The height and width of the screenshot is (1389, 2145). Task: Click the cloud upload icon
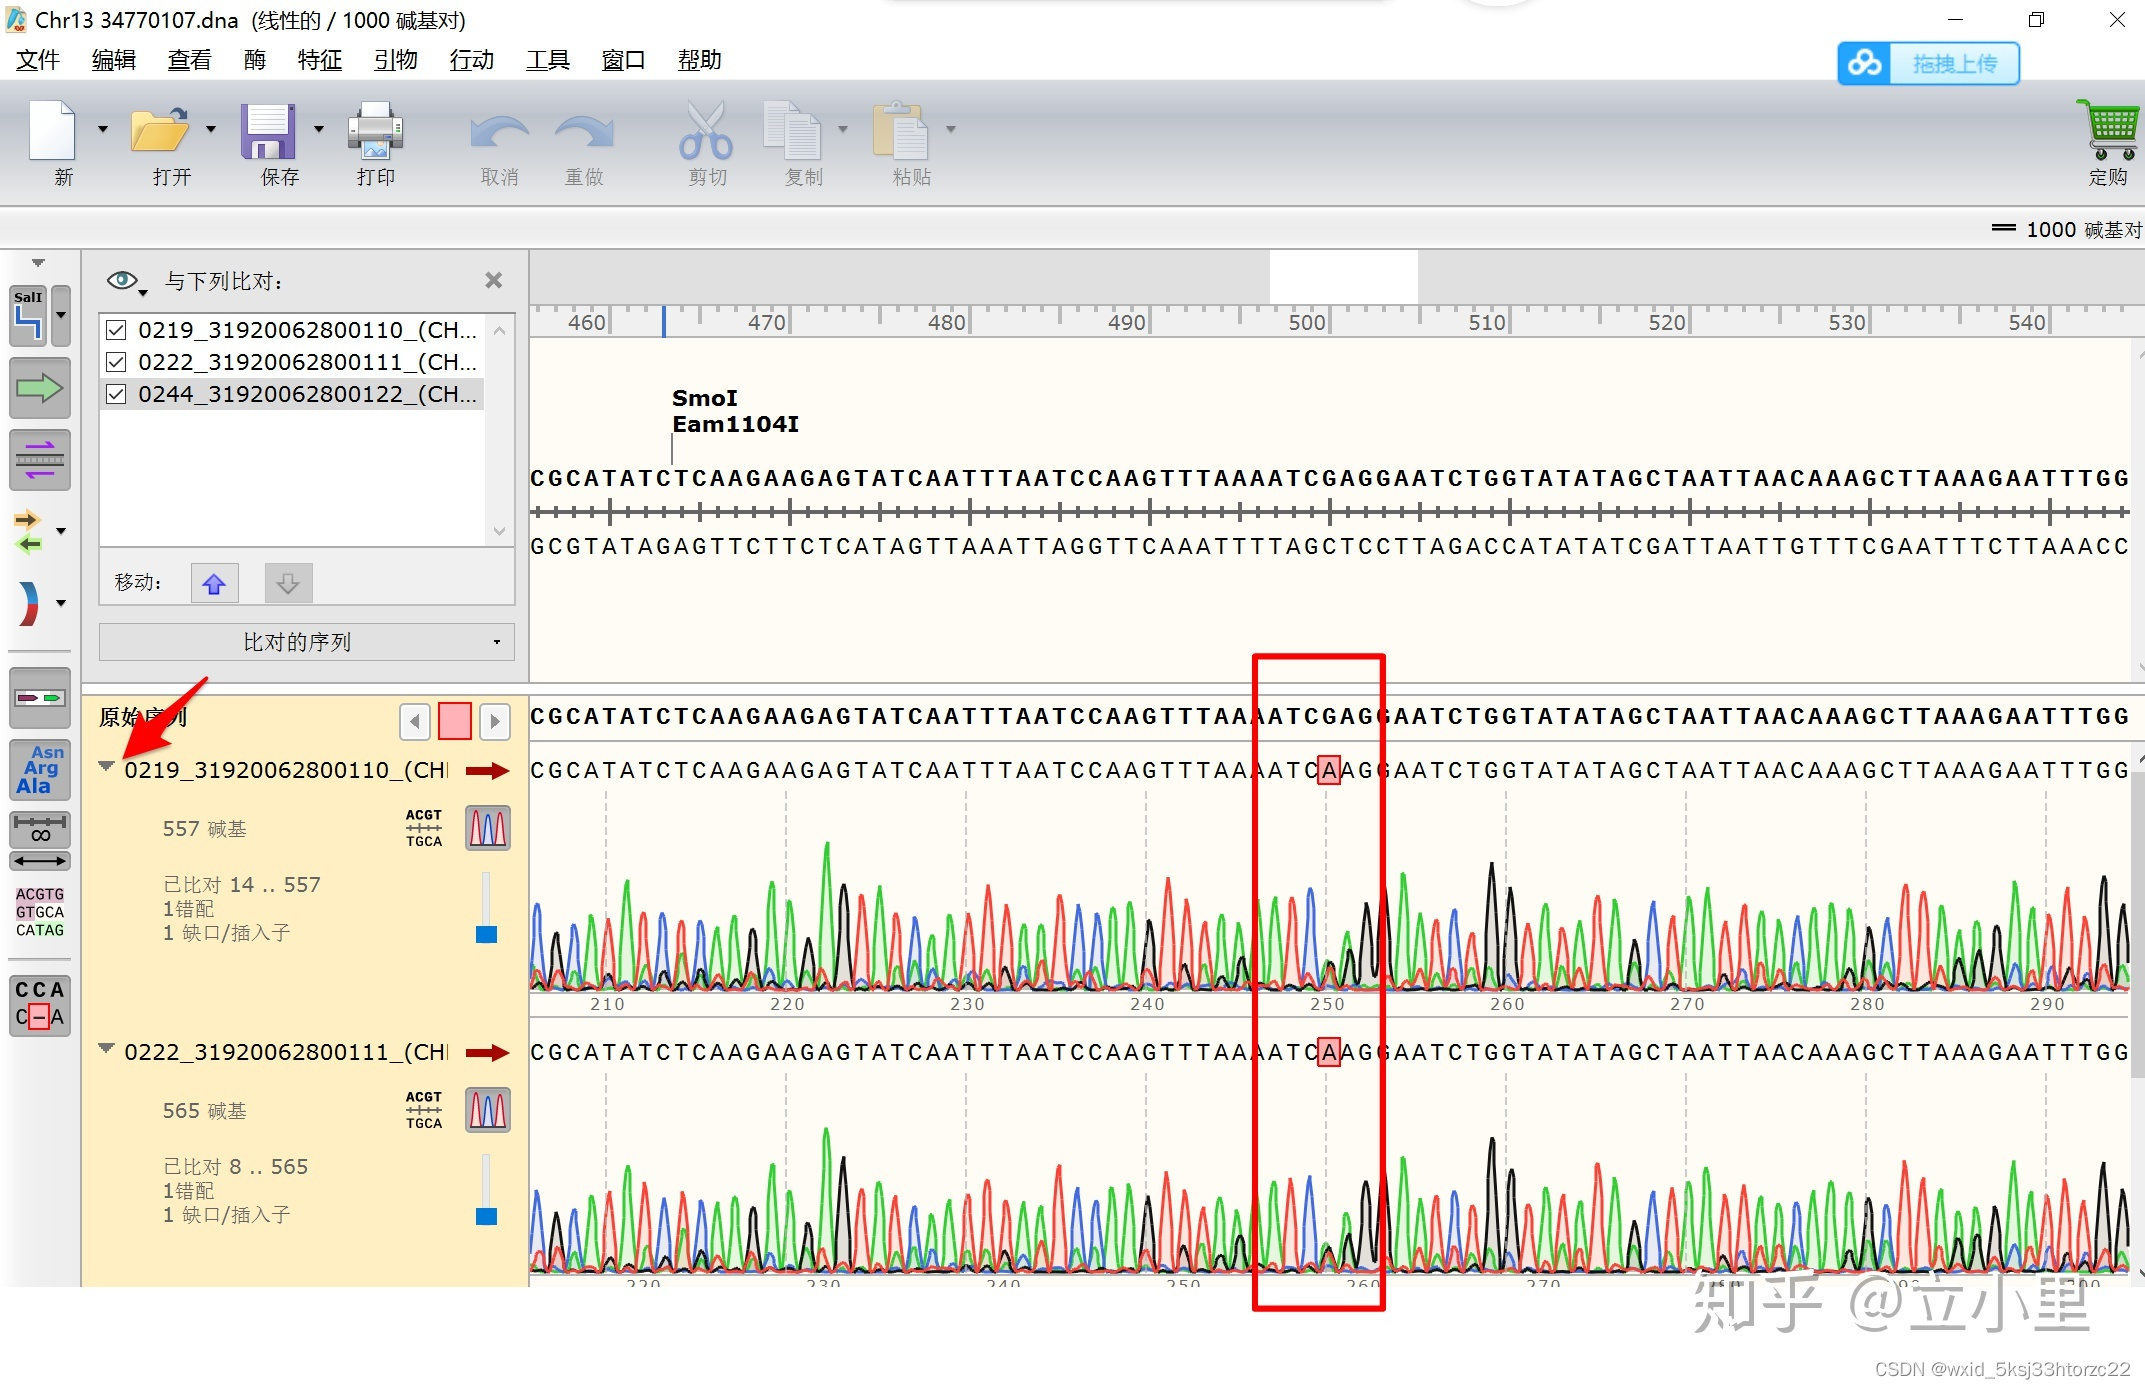pos(1864,64)
